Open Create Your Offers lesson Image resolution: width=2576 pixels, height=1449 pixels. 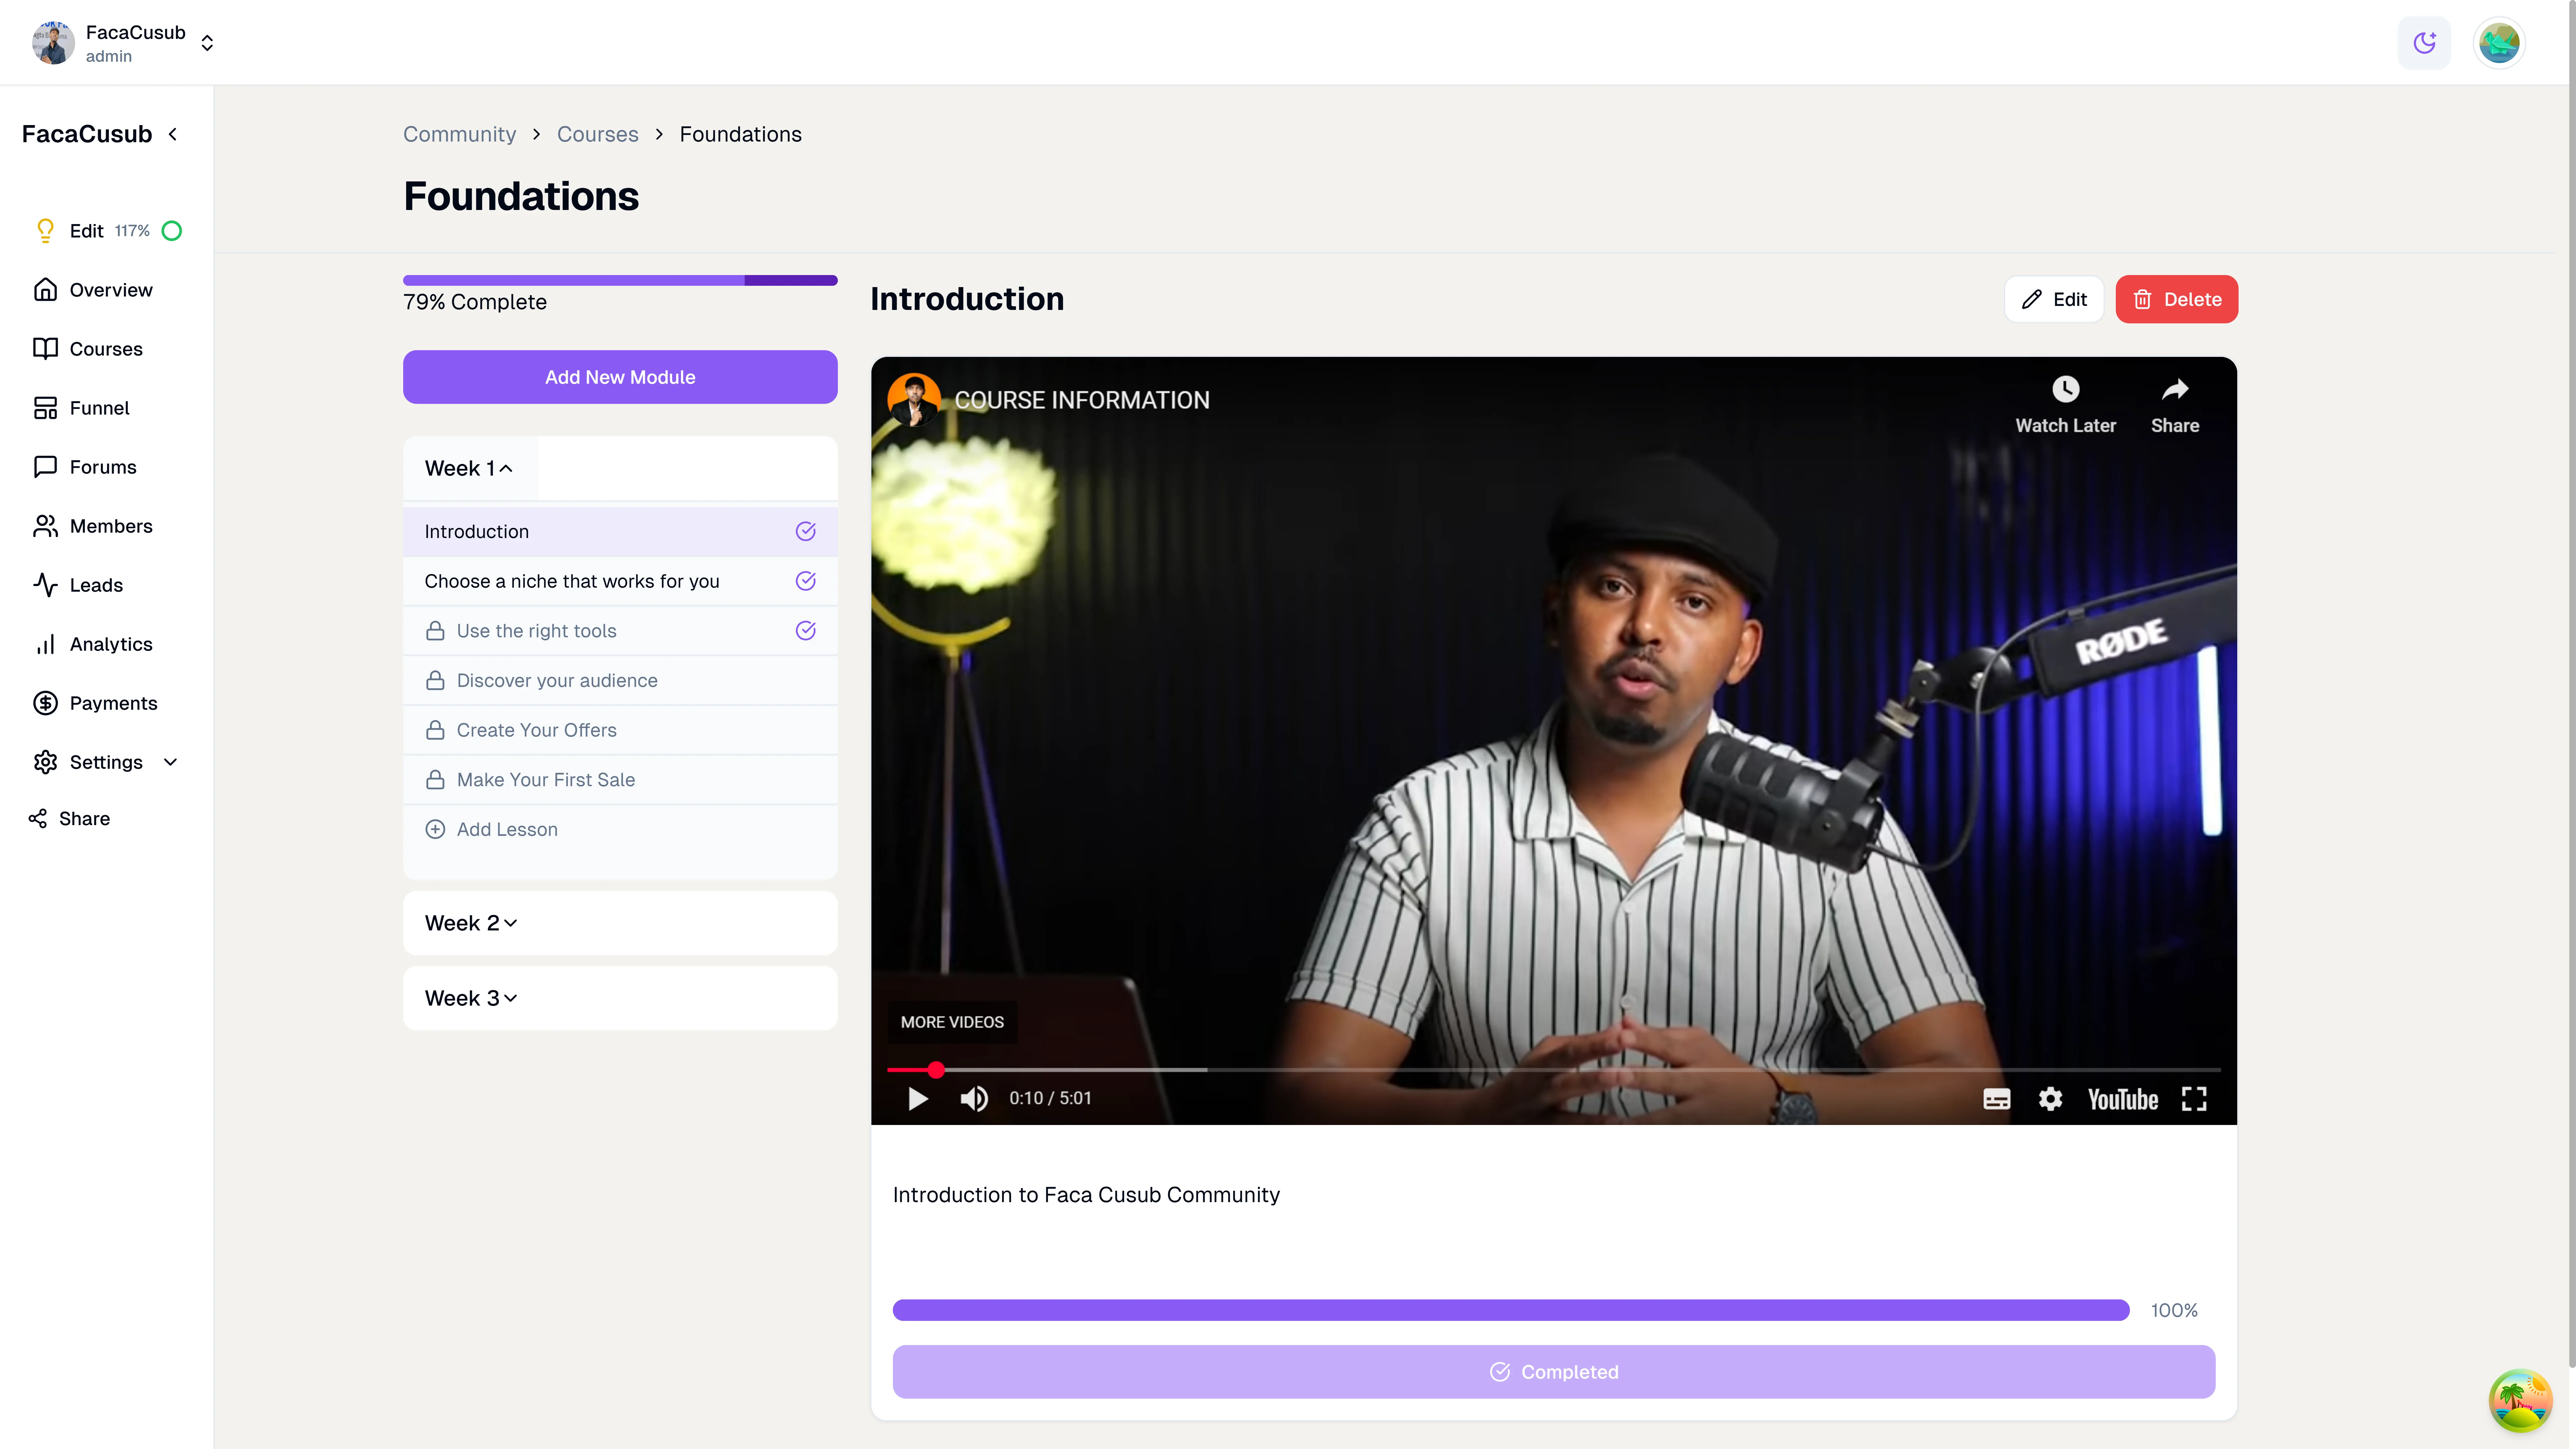click(x=620, y=730)
